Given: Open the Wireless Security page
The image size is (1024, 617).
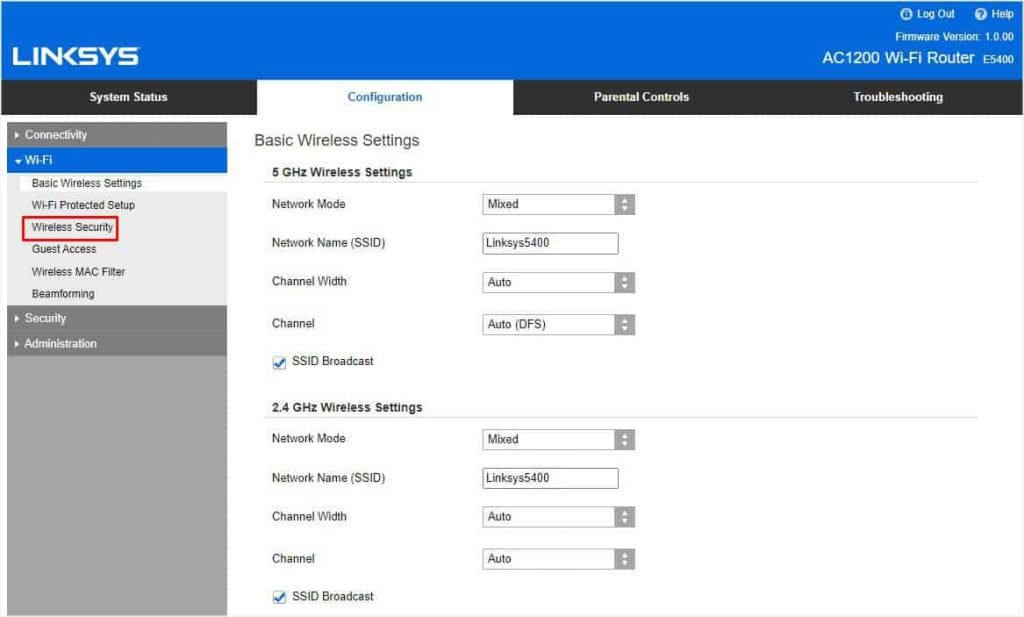Looking at the screenshot, I should (x=71, y=227).
